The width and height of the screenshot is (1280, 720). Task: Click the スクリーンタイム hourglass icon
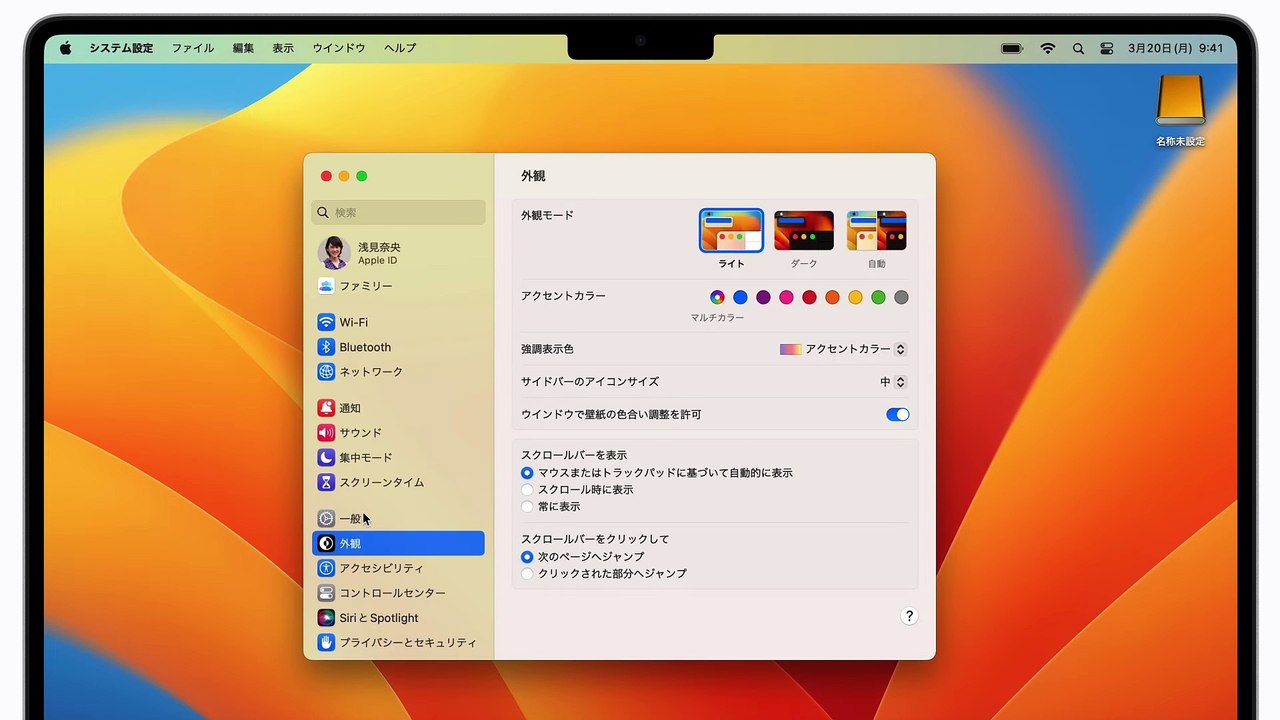[x=326, y=482]
